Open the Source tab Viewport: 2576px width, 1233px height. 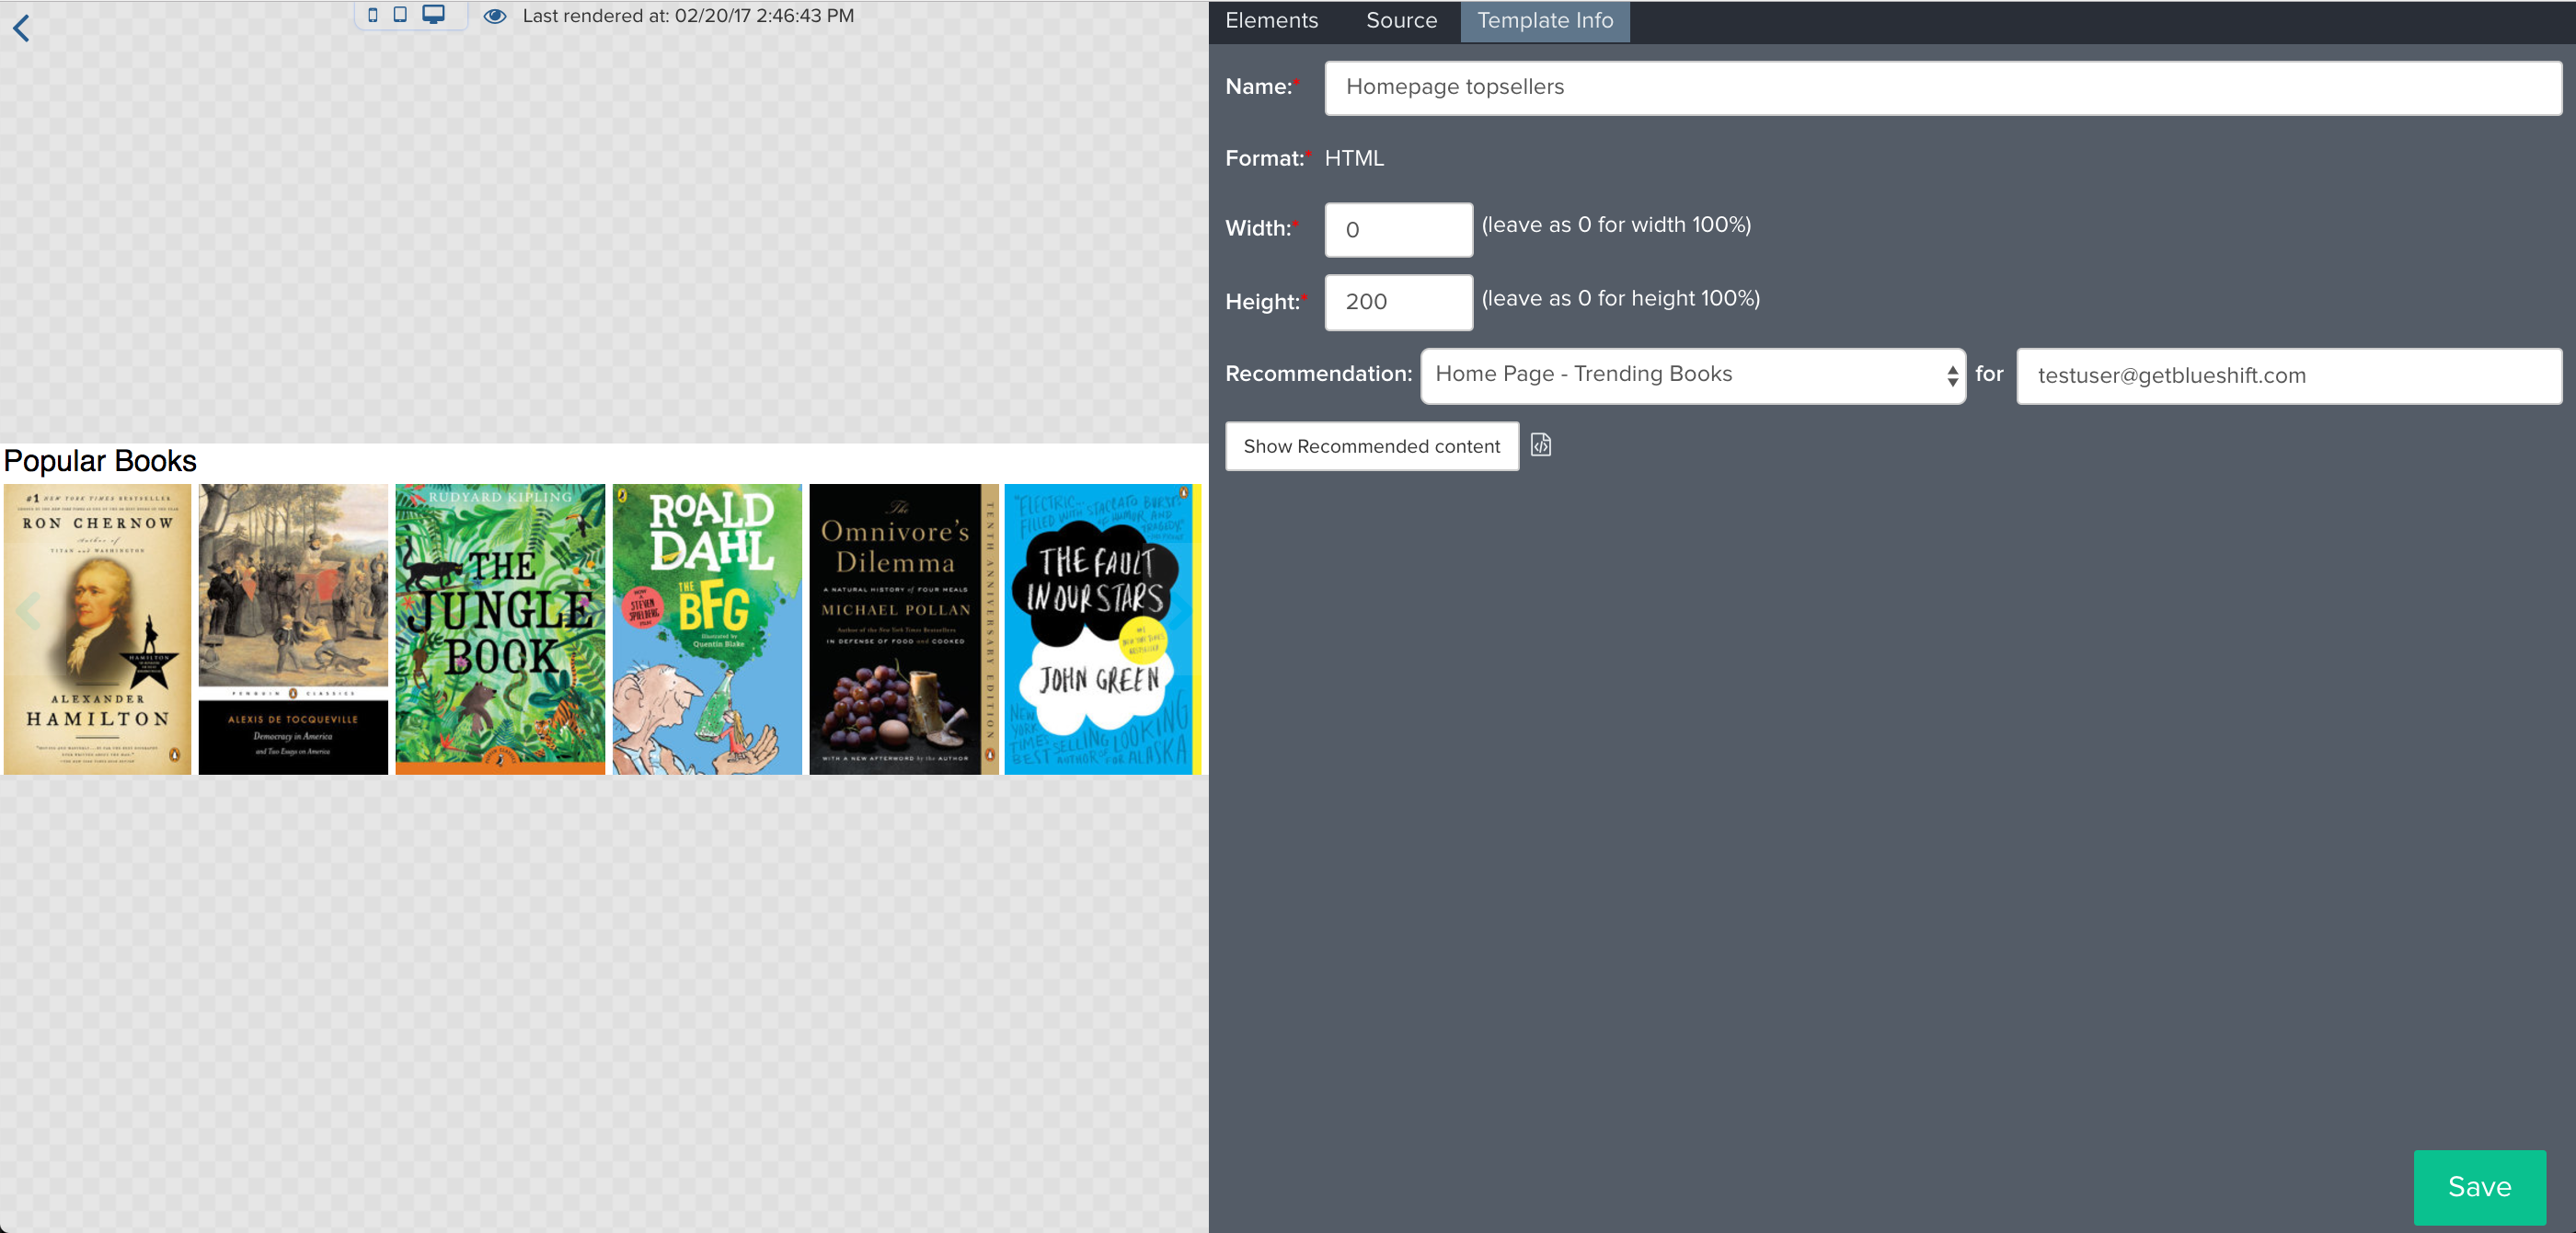[x=1401, y=21]
